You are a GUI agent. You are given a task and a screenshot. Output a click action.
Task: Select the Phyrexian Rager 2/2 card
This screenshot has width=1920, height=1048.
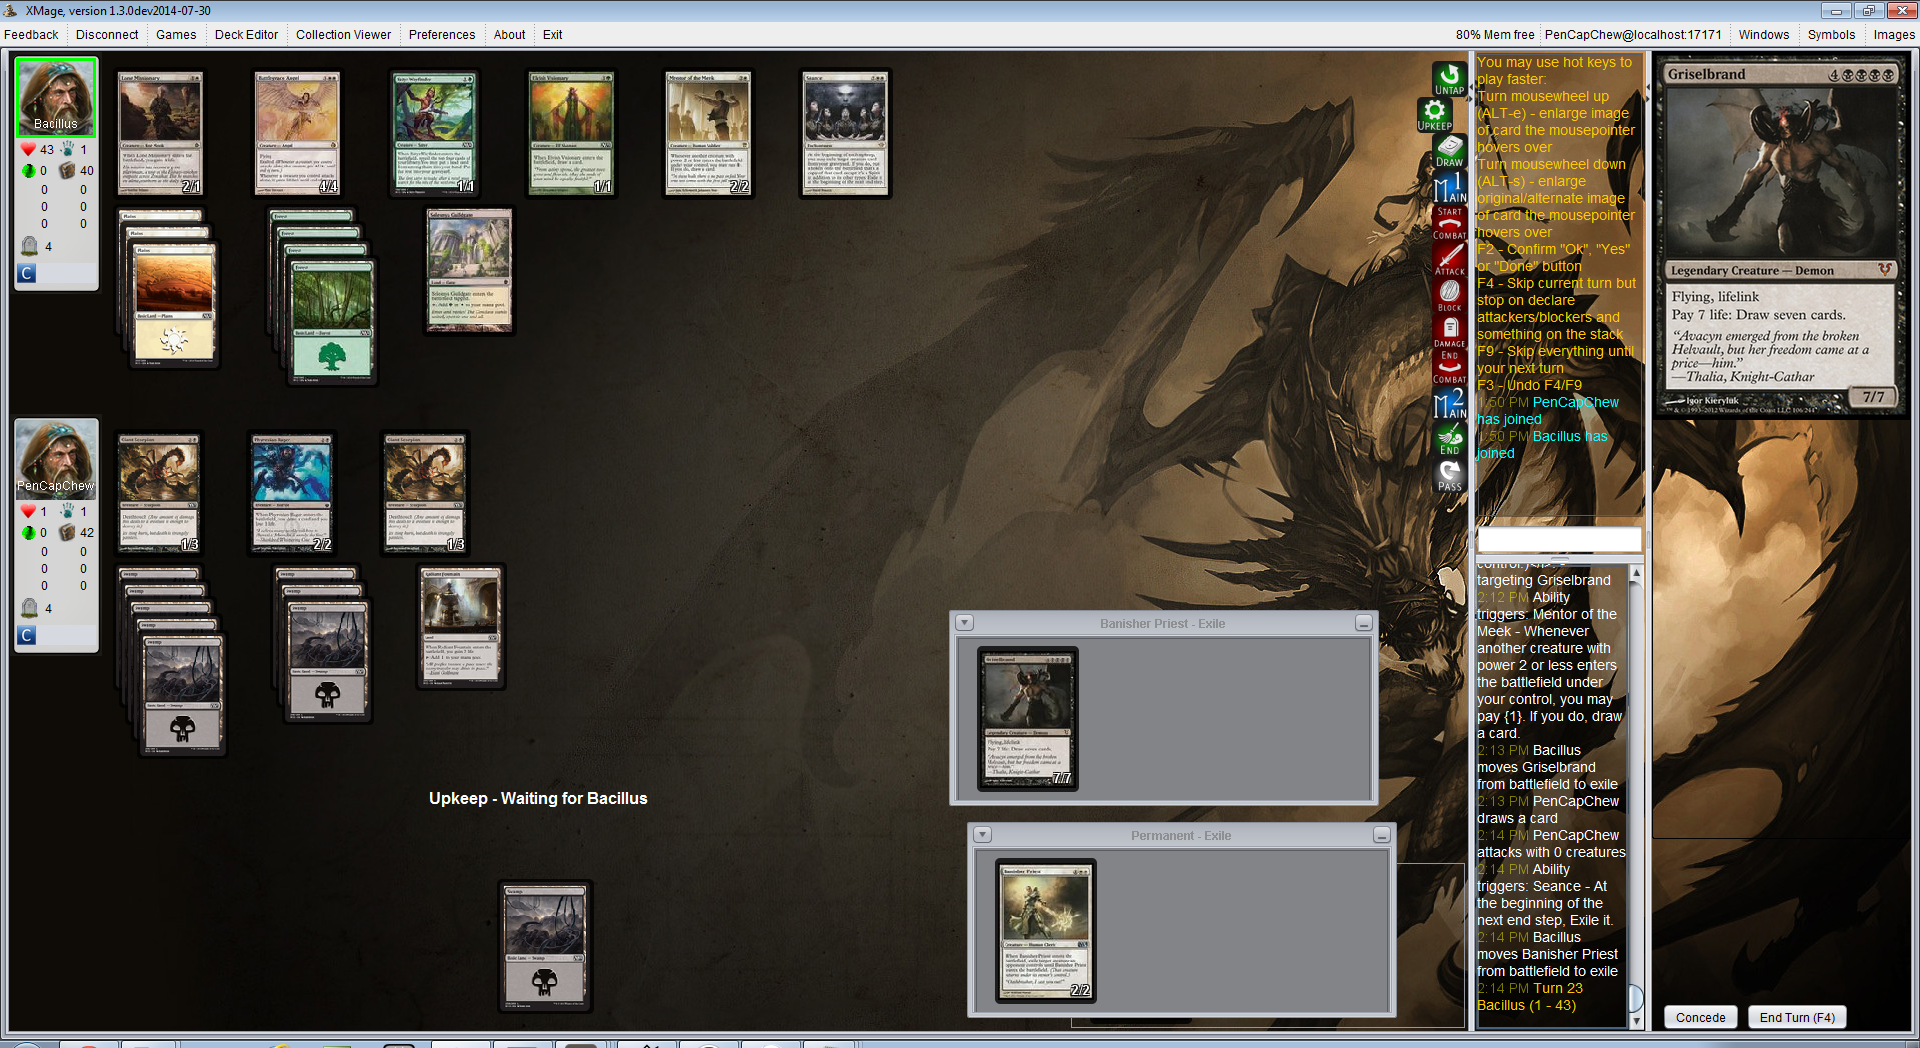291,494
